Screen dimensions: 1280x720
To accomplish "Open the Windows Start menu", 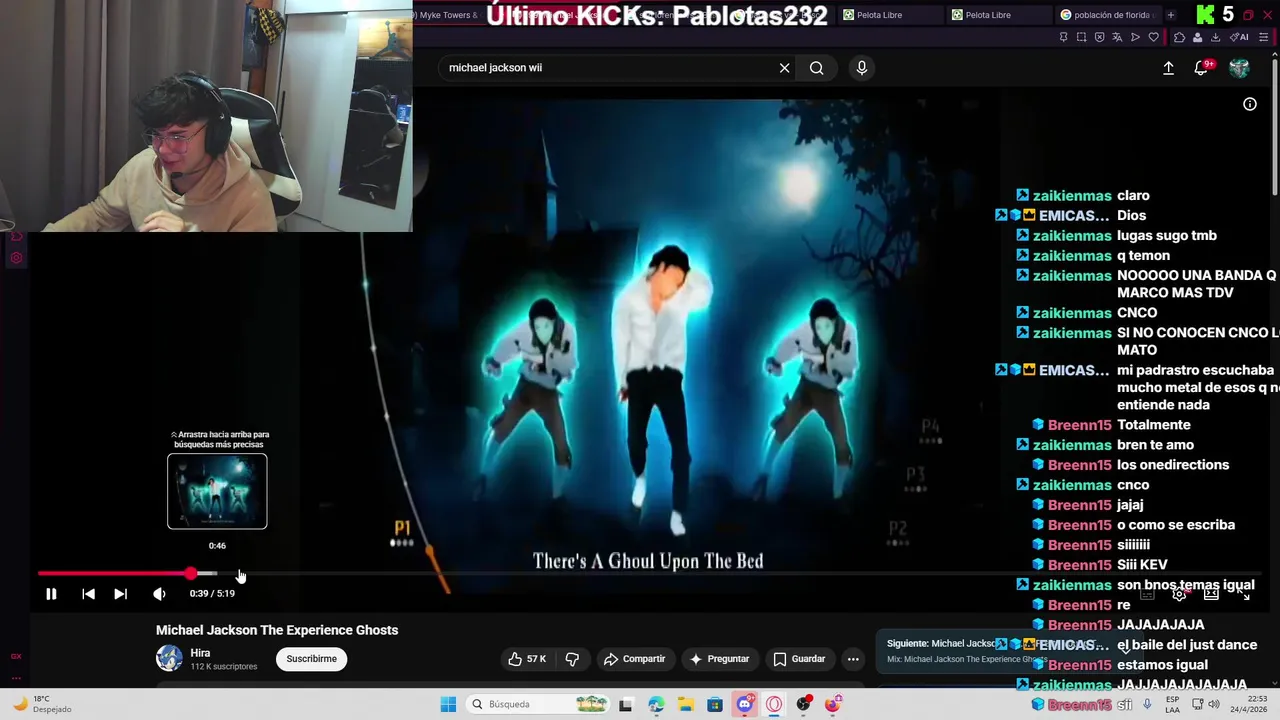I will [x=448, y=704].
